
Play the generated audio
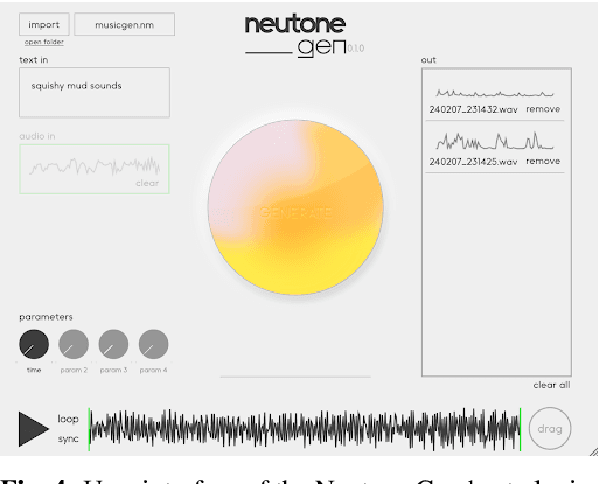click(x=34, y=429)
